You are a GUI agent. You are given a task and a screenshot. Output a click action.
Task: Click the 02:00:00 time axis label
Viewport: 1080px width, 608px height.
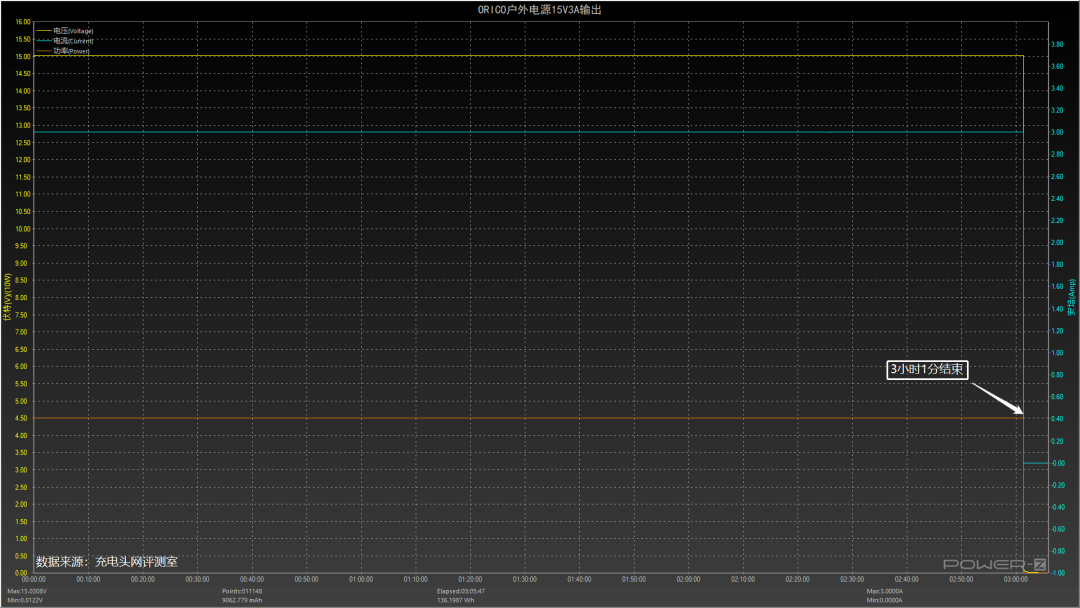pos(688,580)
